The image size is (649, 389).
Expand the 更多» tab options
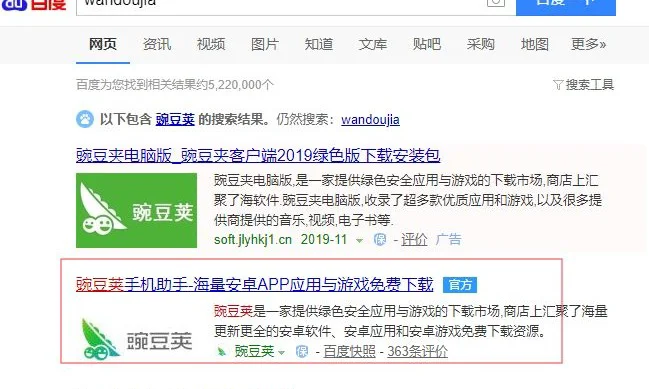click(x=589, y=44)
